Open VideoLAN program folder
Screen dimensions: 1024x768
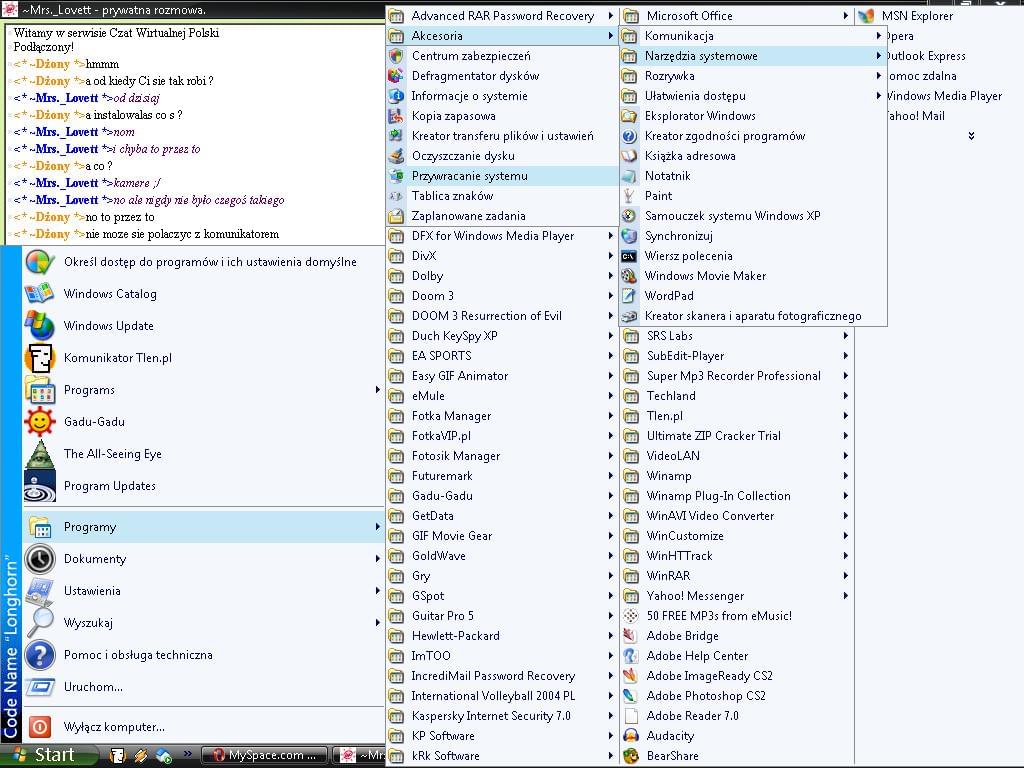point(737,456)
